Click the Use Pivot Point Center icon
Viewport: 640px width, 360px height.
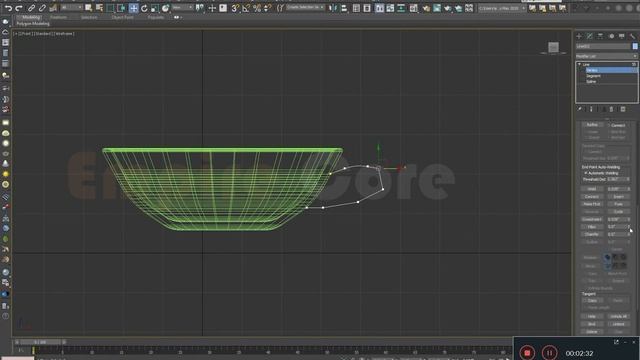click(x=199, y=8)
